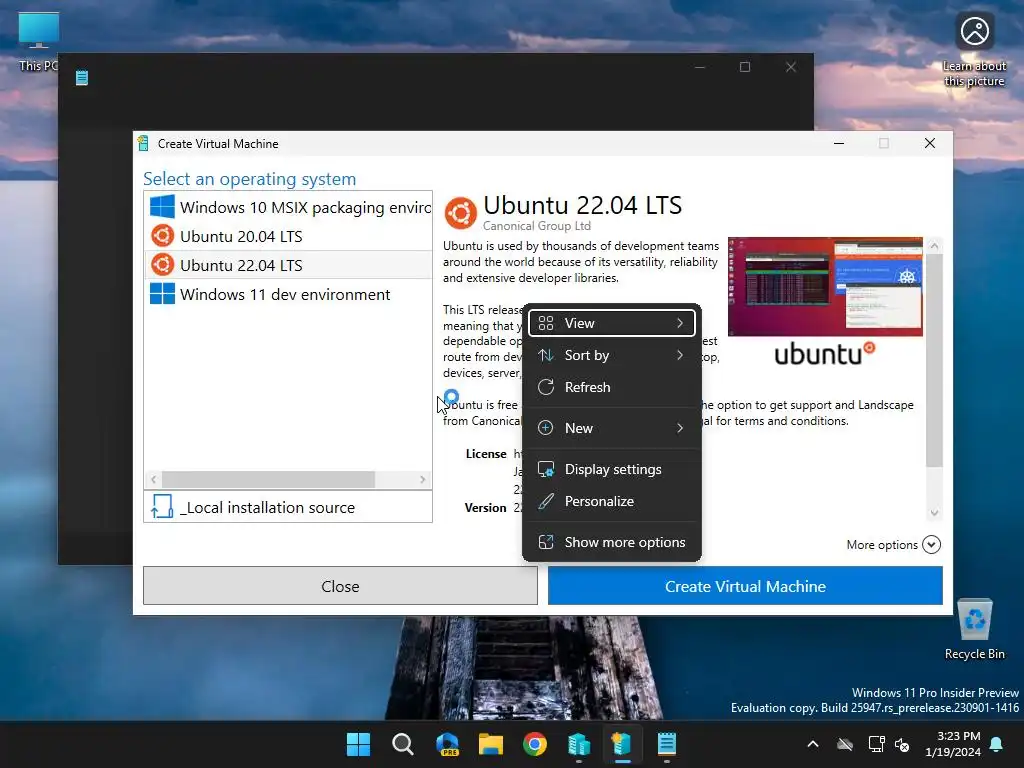Image resolution: width=1024 pixels, height=768 pixels.
Task: Select Windows 10 MSIX packaging environment entry
Action: [x=288, y=207]
